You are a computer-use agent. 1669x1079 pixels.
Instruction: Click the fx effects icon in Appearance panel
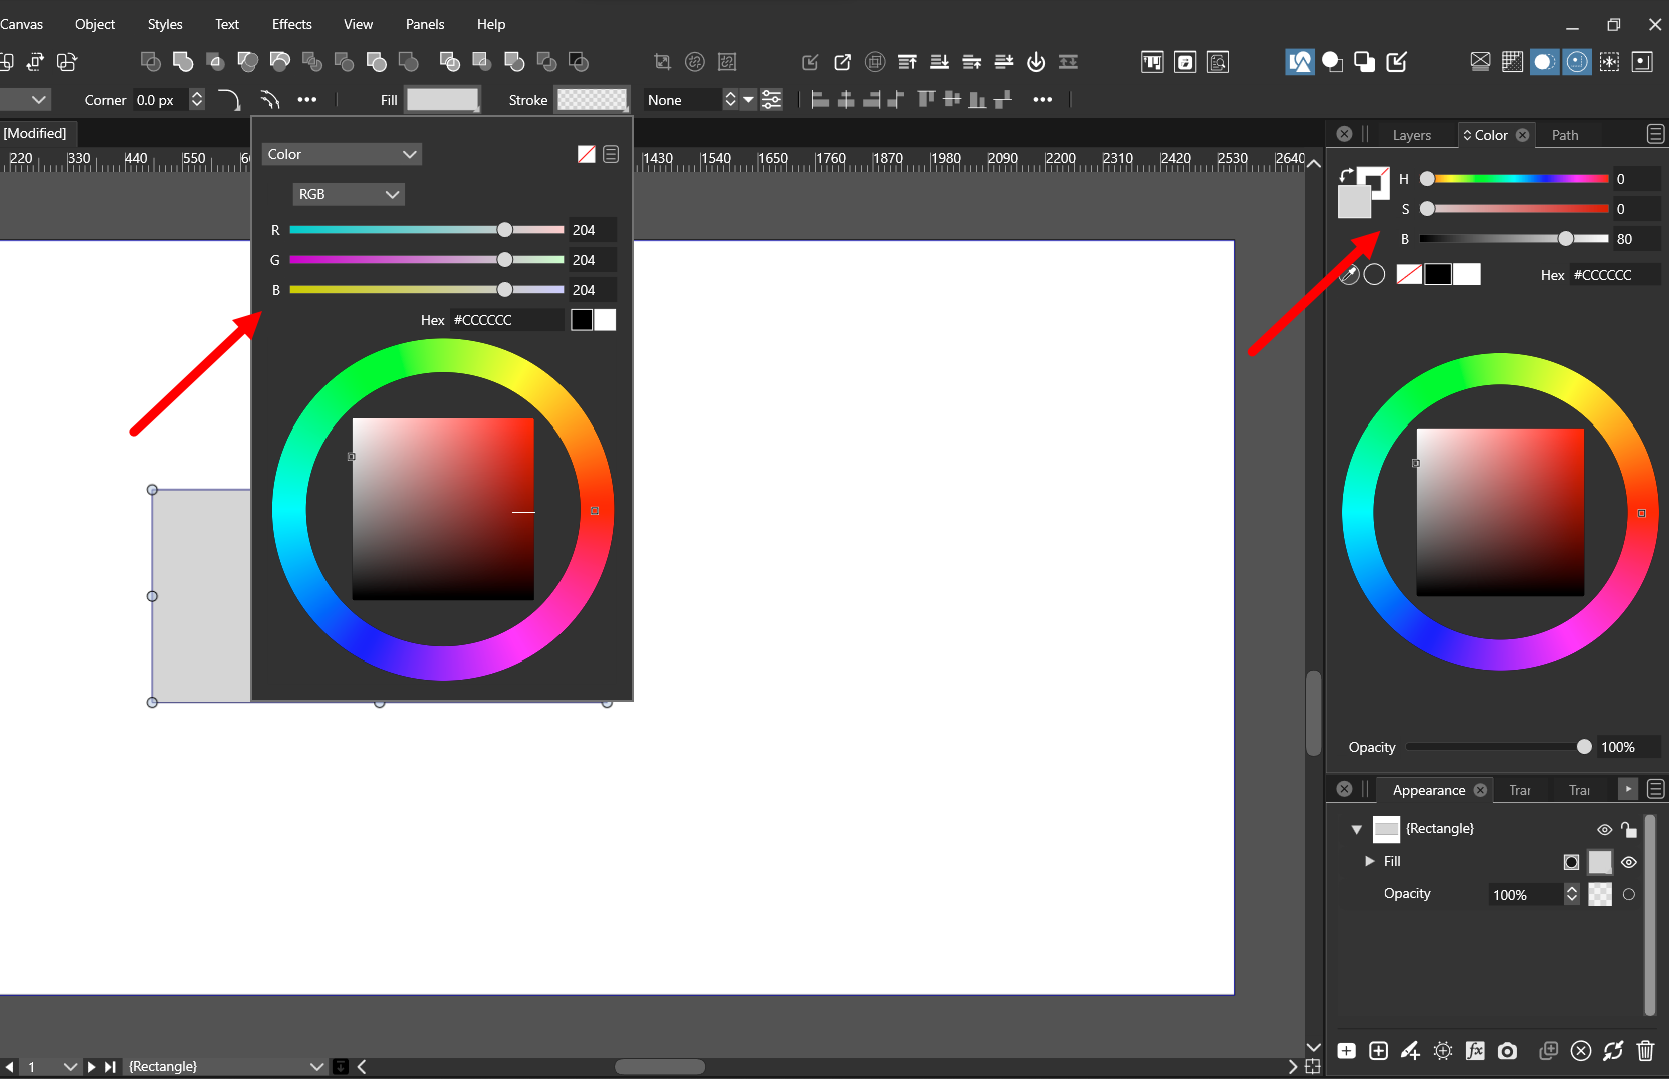point(1475,1050)
